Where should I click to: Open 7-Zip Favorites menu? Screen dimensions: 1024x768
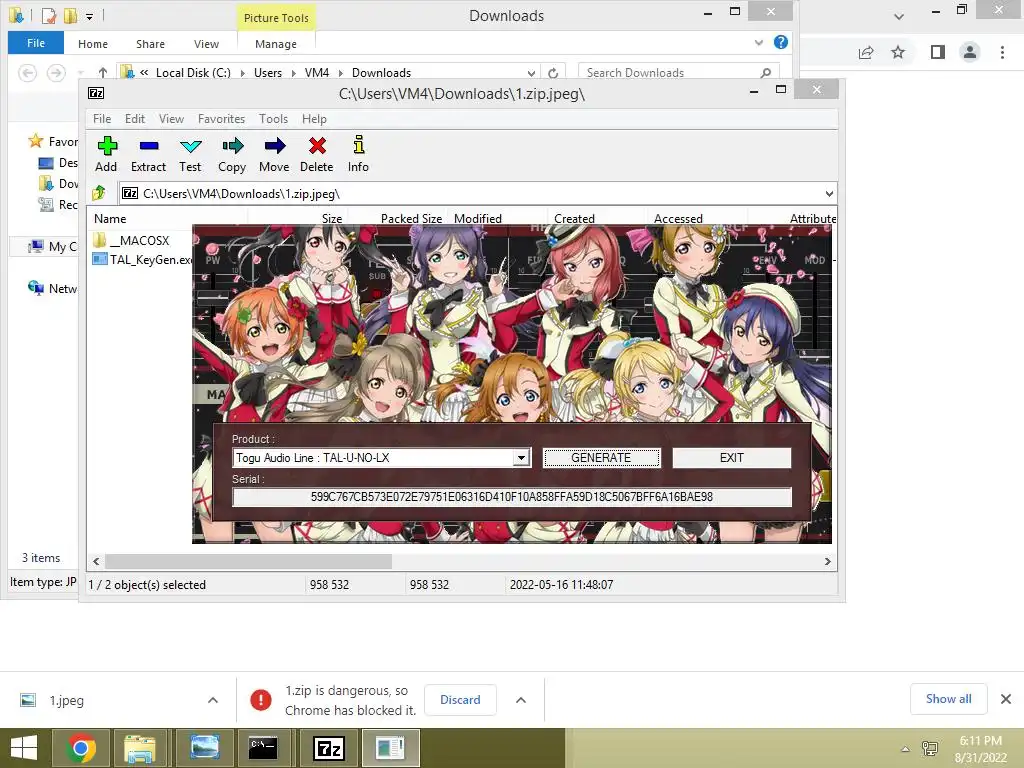tap(221, 119)
